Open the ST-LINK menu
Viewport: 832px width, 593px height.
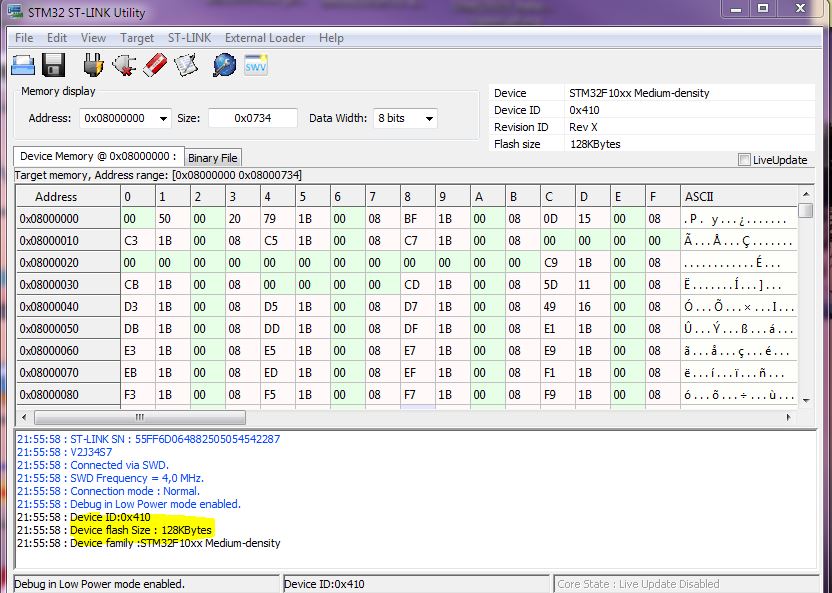tap(189, 38)
